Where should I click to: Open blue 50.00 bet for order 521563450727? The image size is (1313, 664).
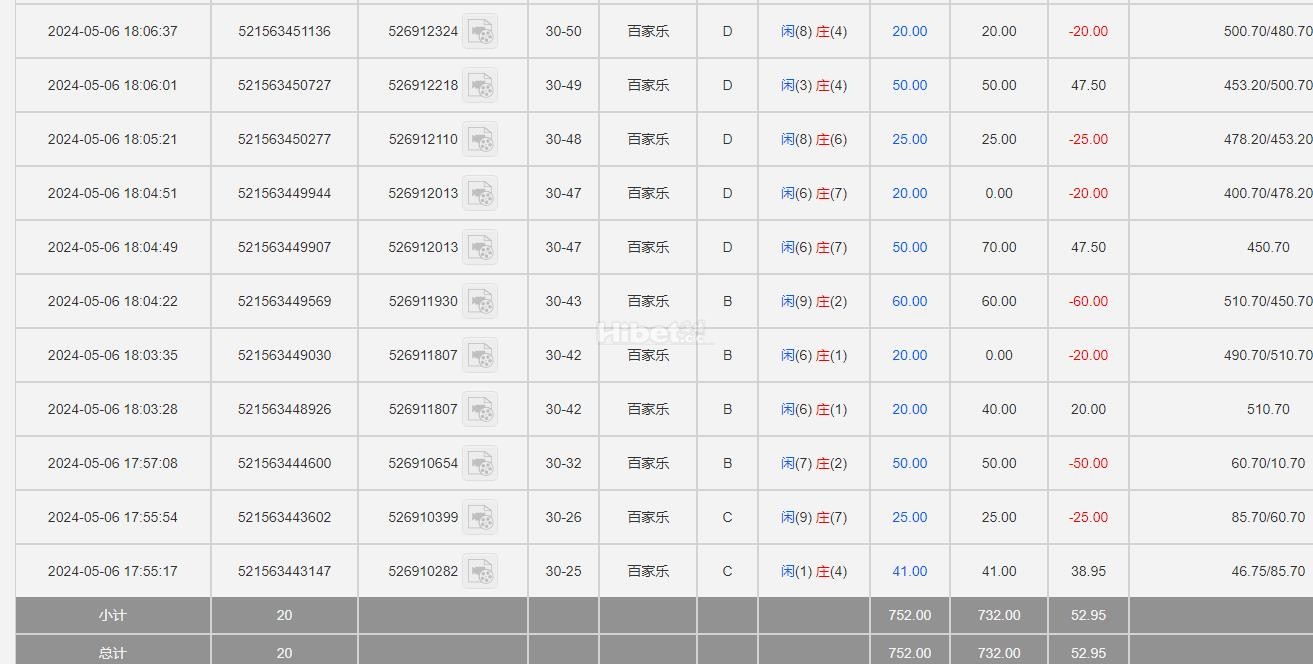pos(910,85)
